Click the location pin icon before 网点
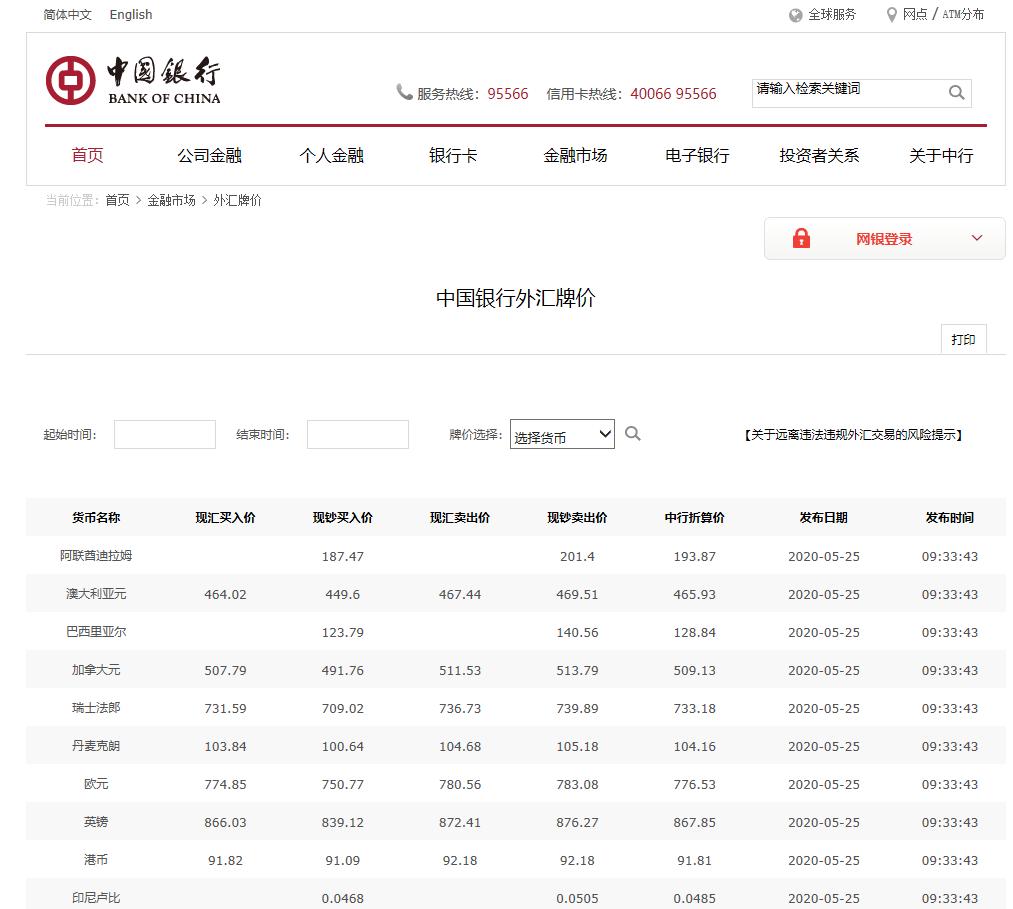This screenshot has width=1013, height=909. [x=891, y=14]
